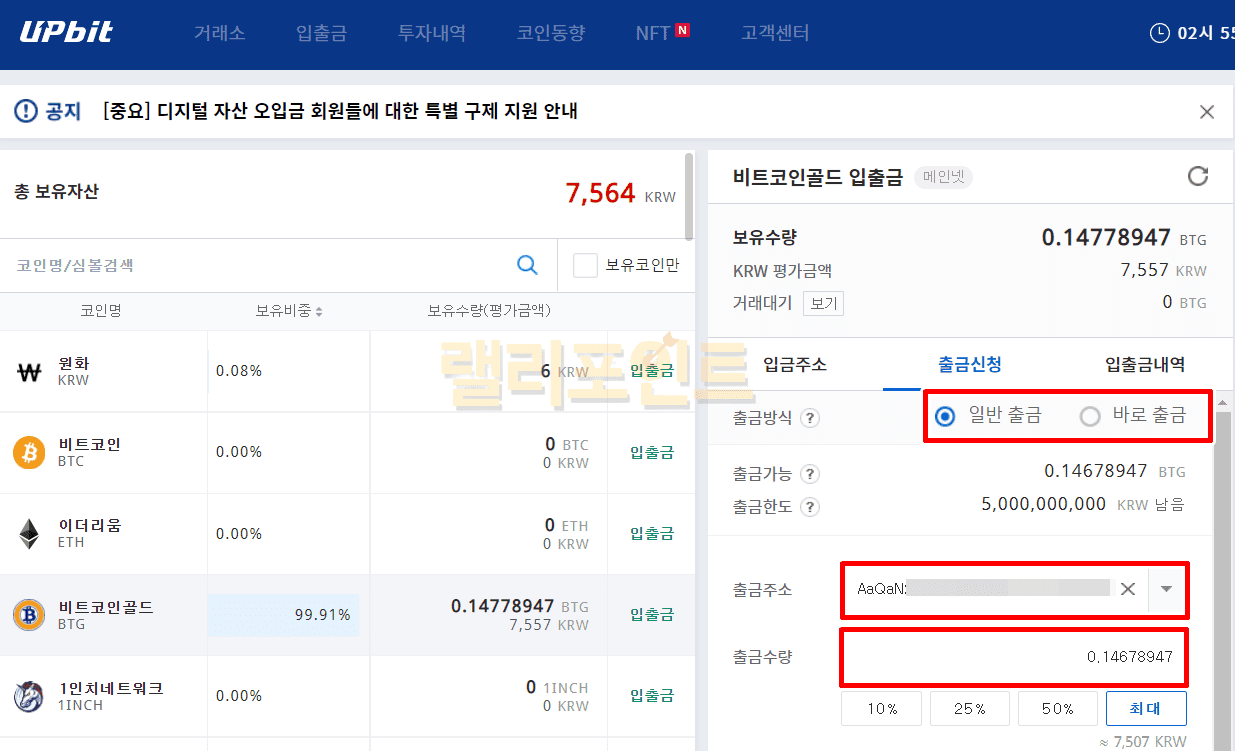Click the 1인치네트워크 coin icon
Screen dimensions: 1235x751
(29, 696)
